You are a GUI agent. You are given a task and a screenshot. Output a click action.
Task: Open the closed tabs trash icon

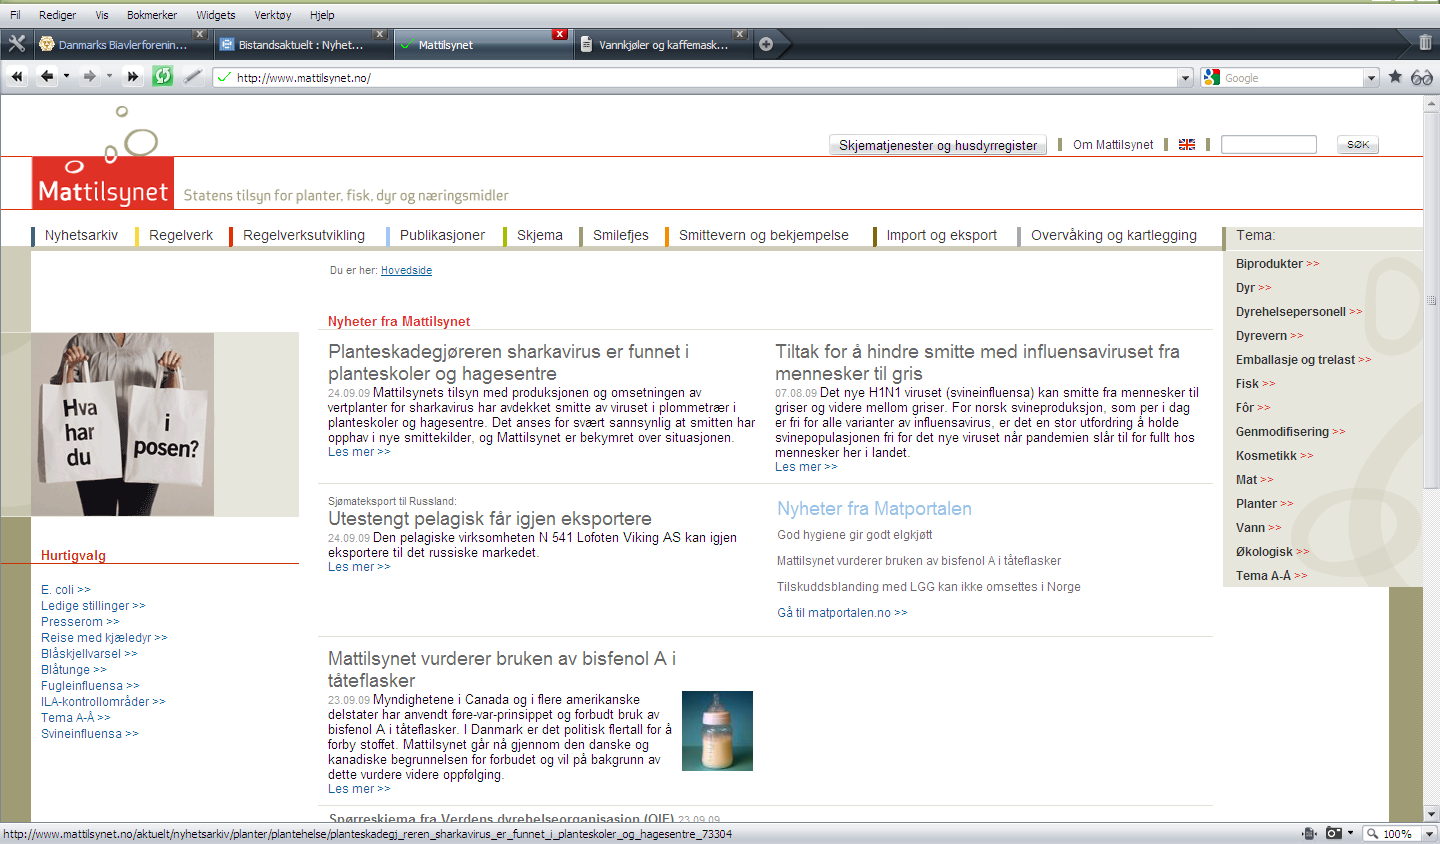[x=1425, y=43]
